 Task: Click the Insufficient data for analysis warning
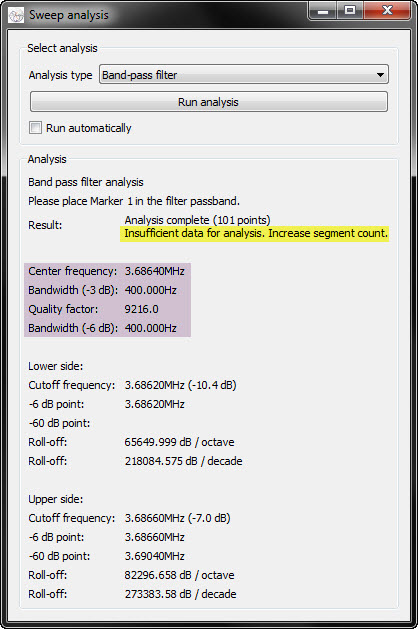[256, 233]
